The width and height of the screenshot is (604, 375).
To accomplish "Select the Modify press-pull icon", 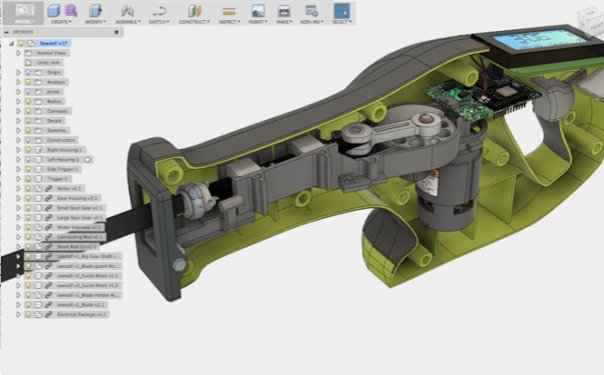I will (x=95, y=10).
